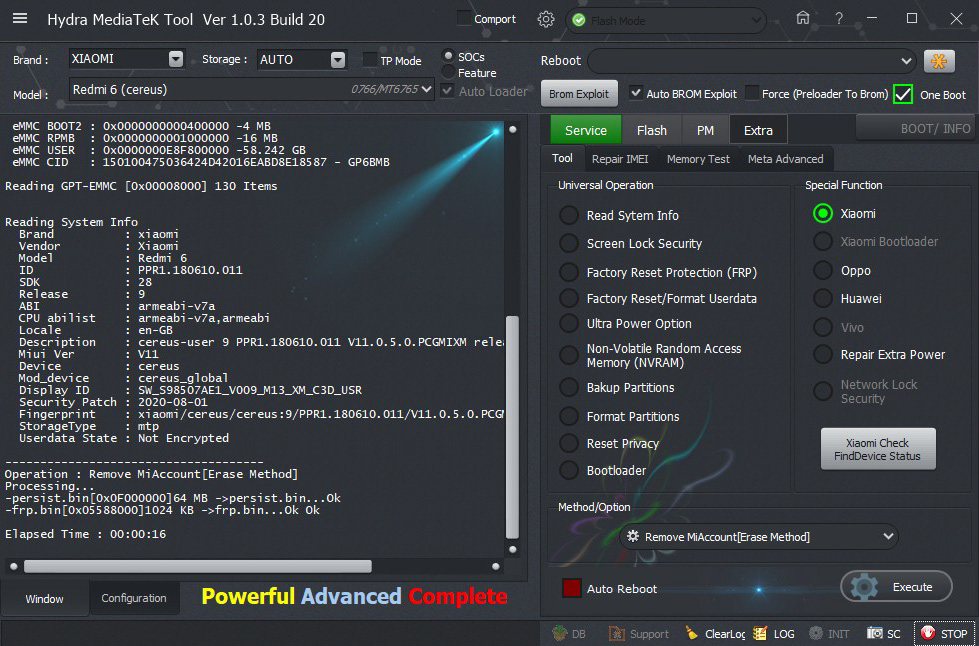This screenshot has height=646, width=979.
Task: Take a screenshot with SC camera icon
Action: pos(875,633)
